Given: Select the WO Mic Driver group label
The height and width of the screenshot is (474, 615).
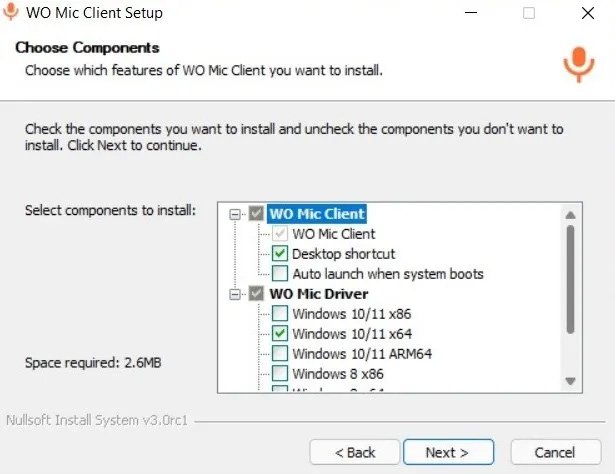Looking at the screenshot, I should 319,294.
